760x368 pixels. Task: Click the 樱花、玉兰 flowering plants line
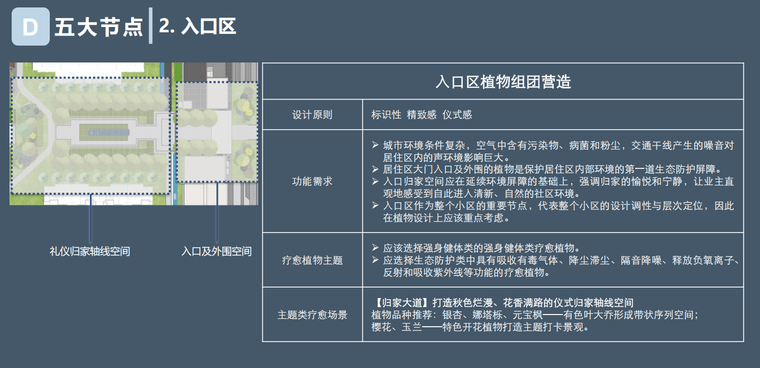point(480,327)
